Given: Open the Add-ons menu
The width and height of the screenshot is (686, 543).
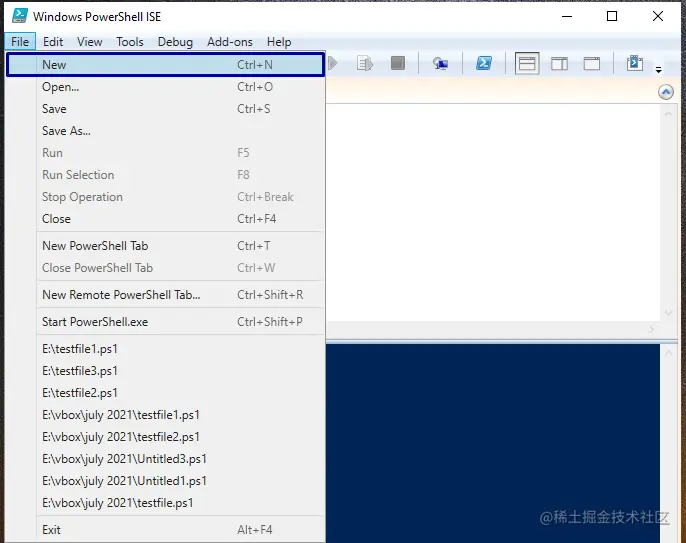Looking at the screenshot, I should click(230, 42).
